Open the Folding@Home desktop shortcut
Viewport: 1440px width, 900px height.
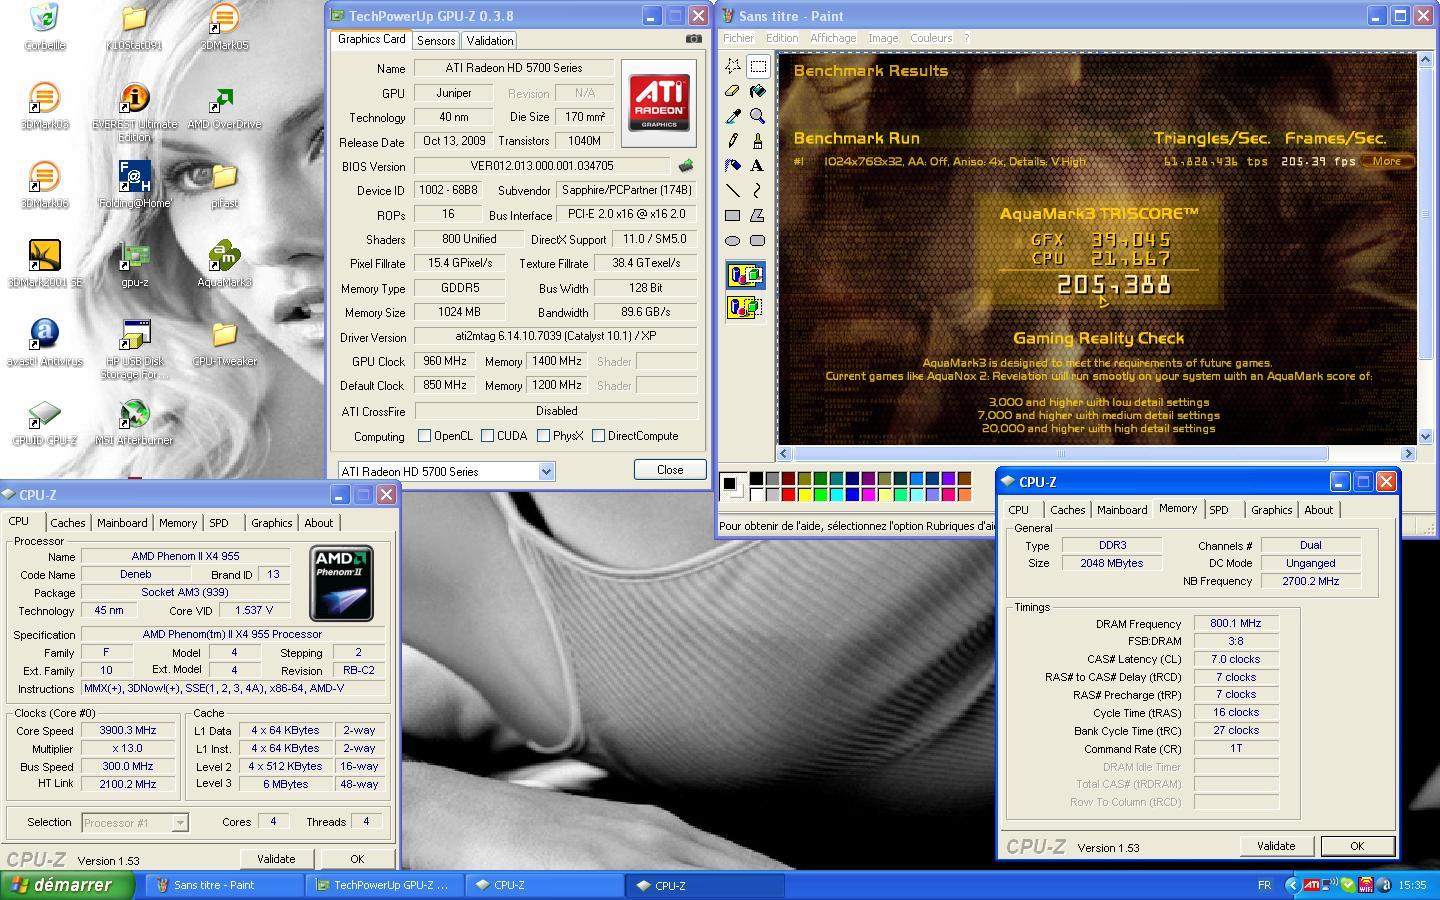pyautogui.click(x=135, y=186)
